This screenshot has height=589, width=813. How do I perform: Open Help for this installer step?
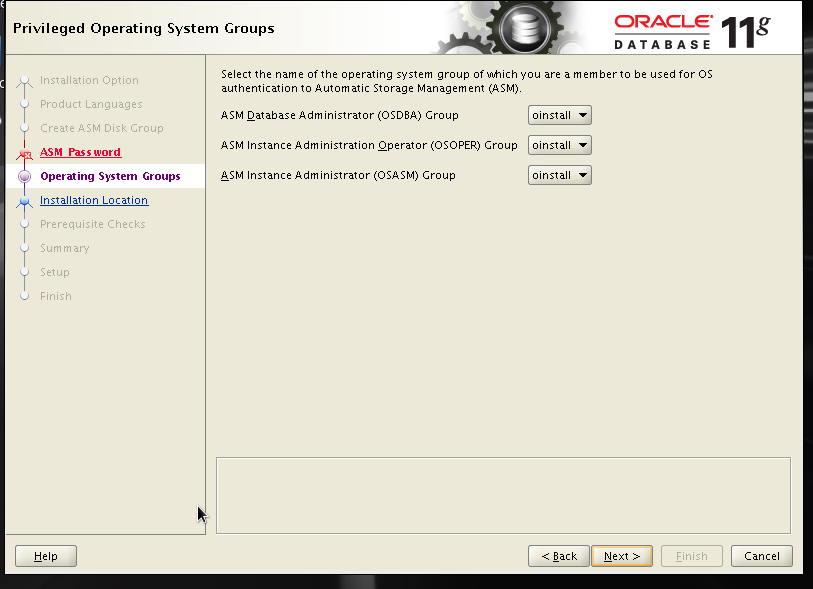point(45,556)
